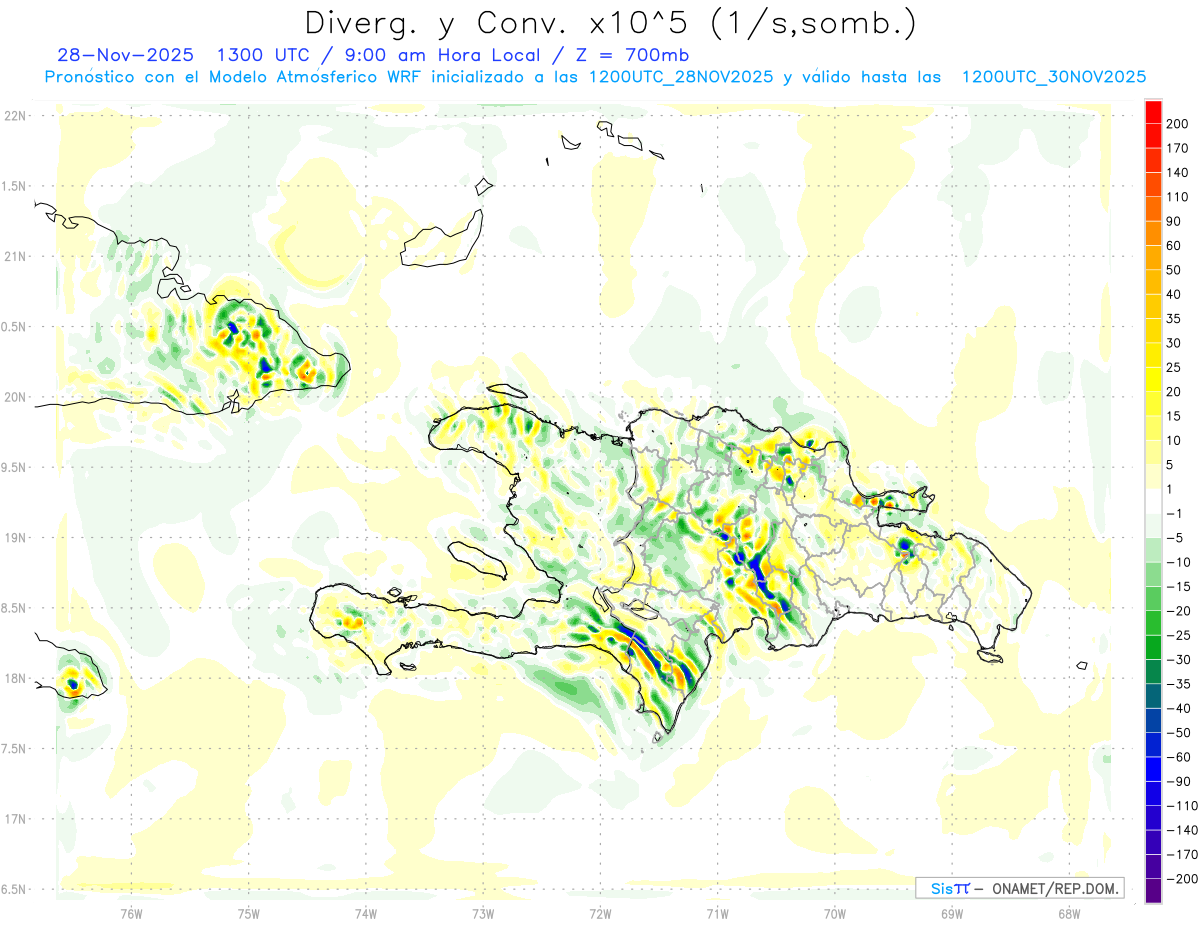
Task: Click the '18N' latitude label
Action: pos(15,679)
